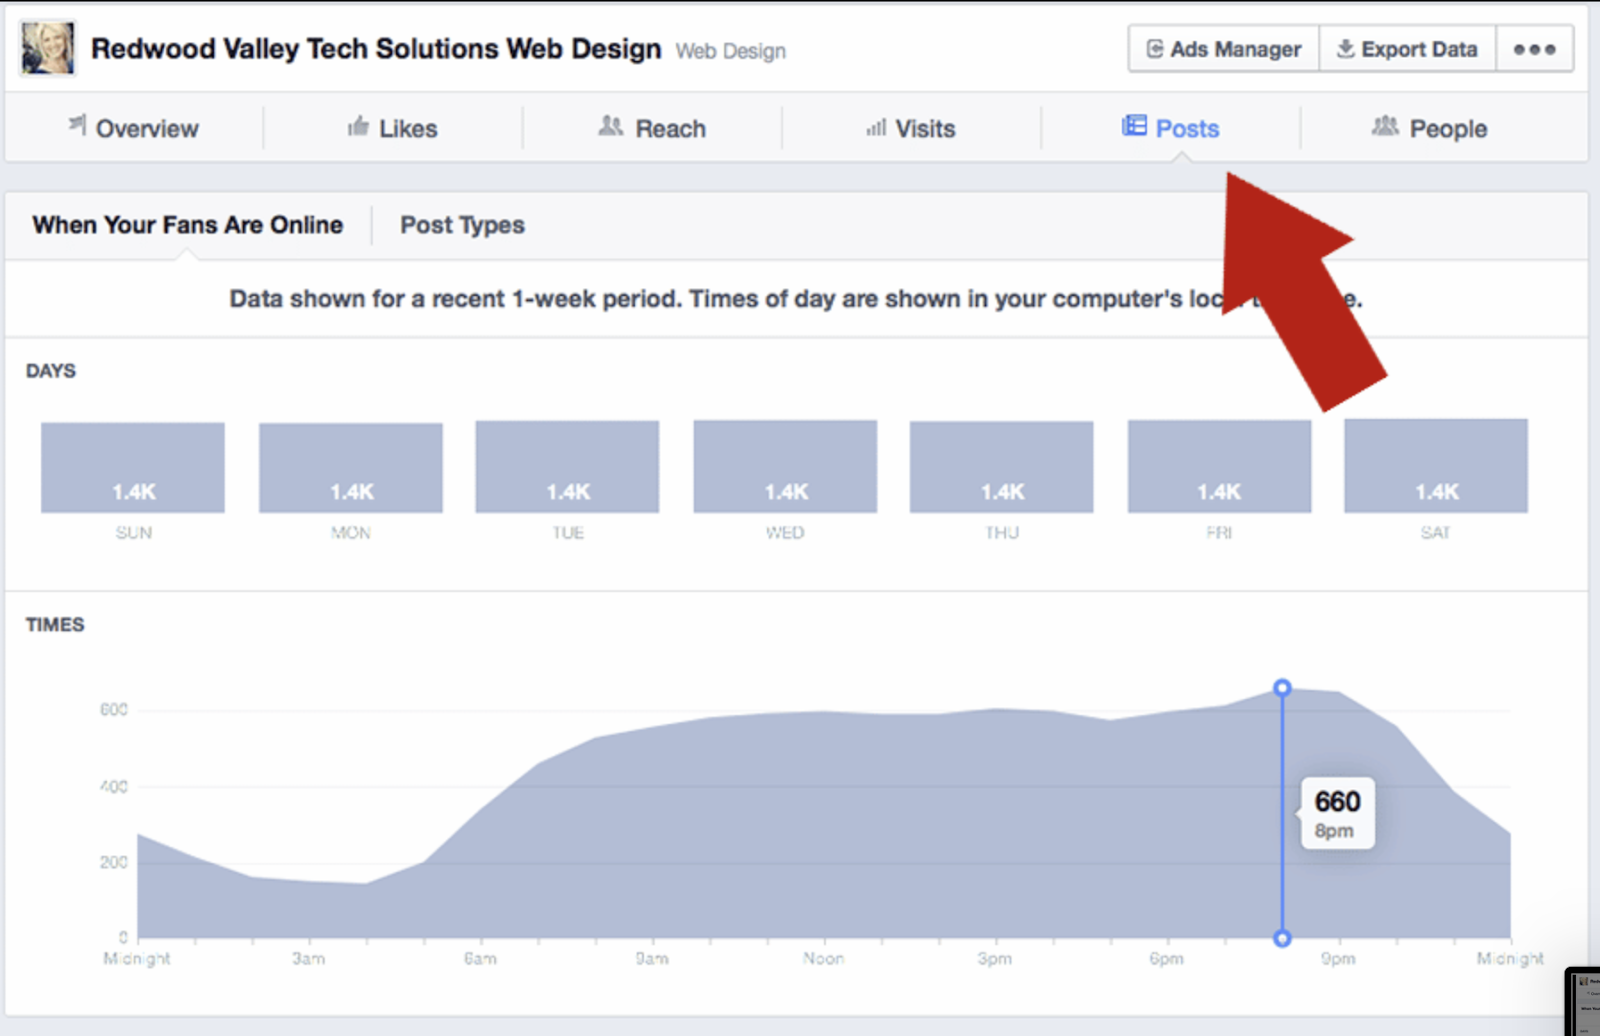Open the three-dots more options menu
The height and width of the screenshot is (1036, 1600).
pos(1535,49)
